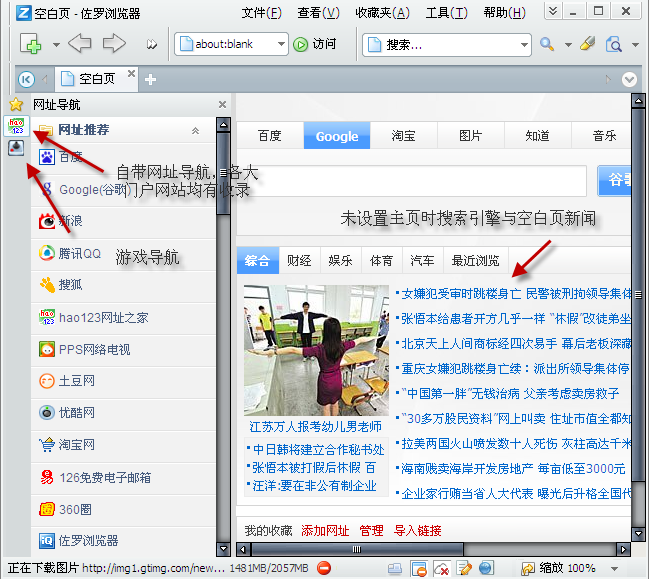Click the red stop loading status icon

point(324,568)
